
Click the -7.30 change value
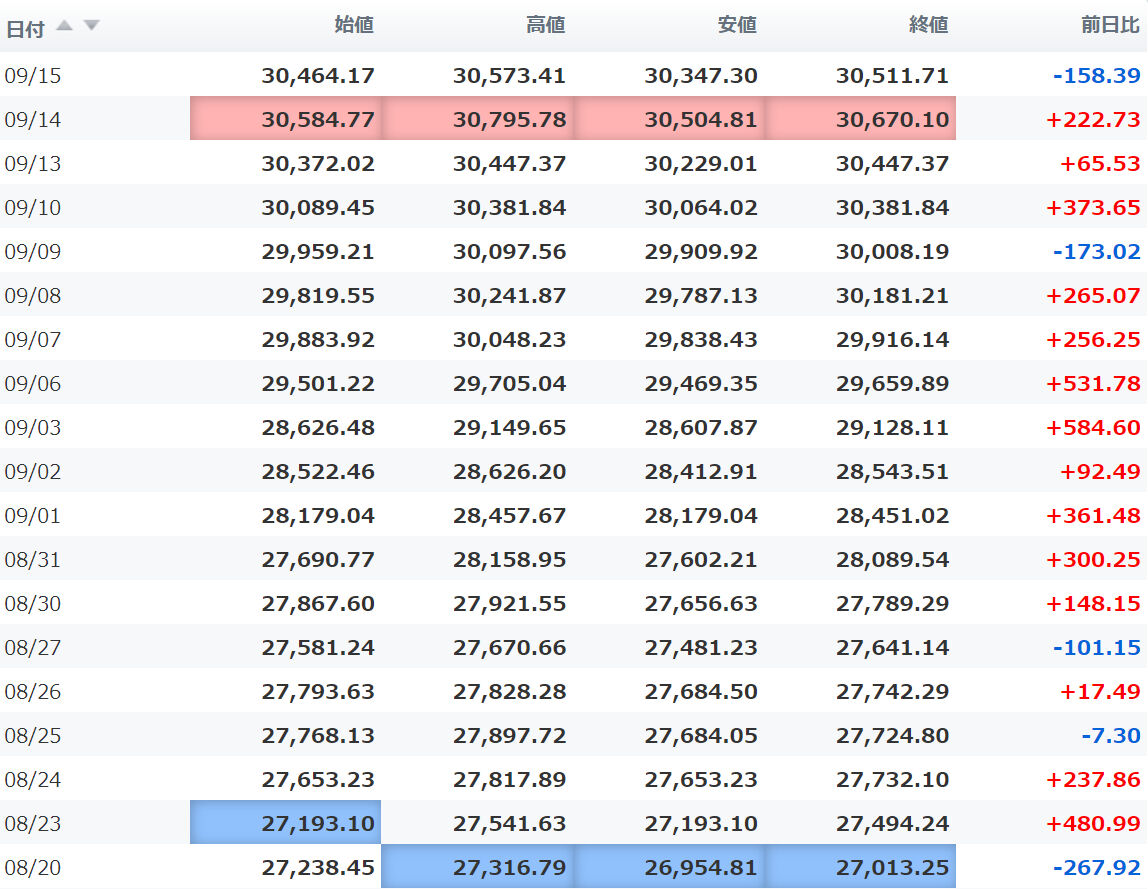pyautogui.click(x=1111, y=735)
